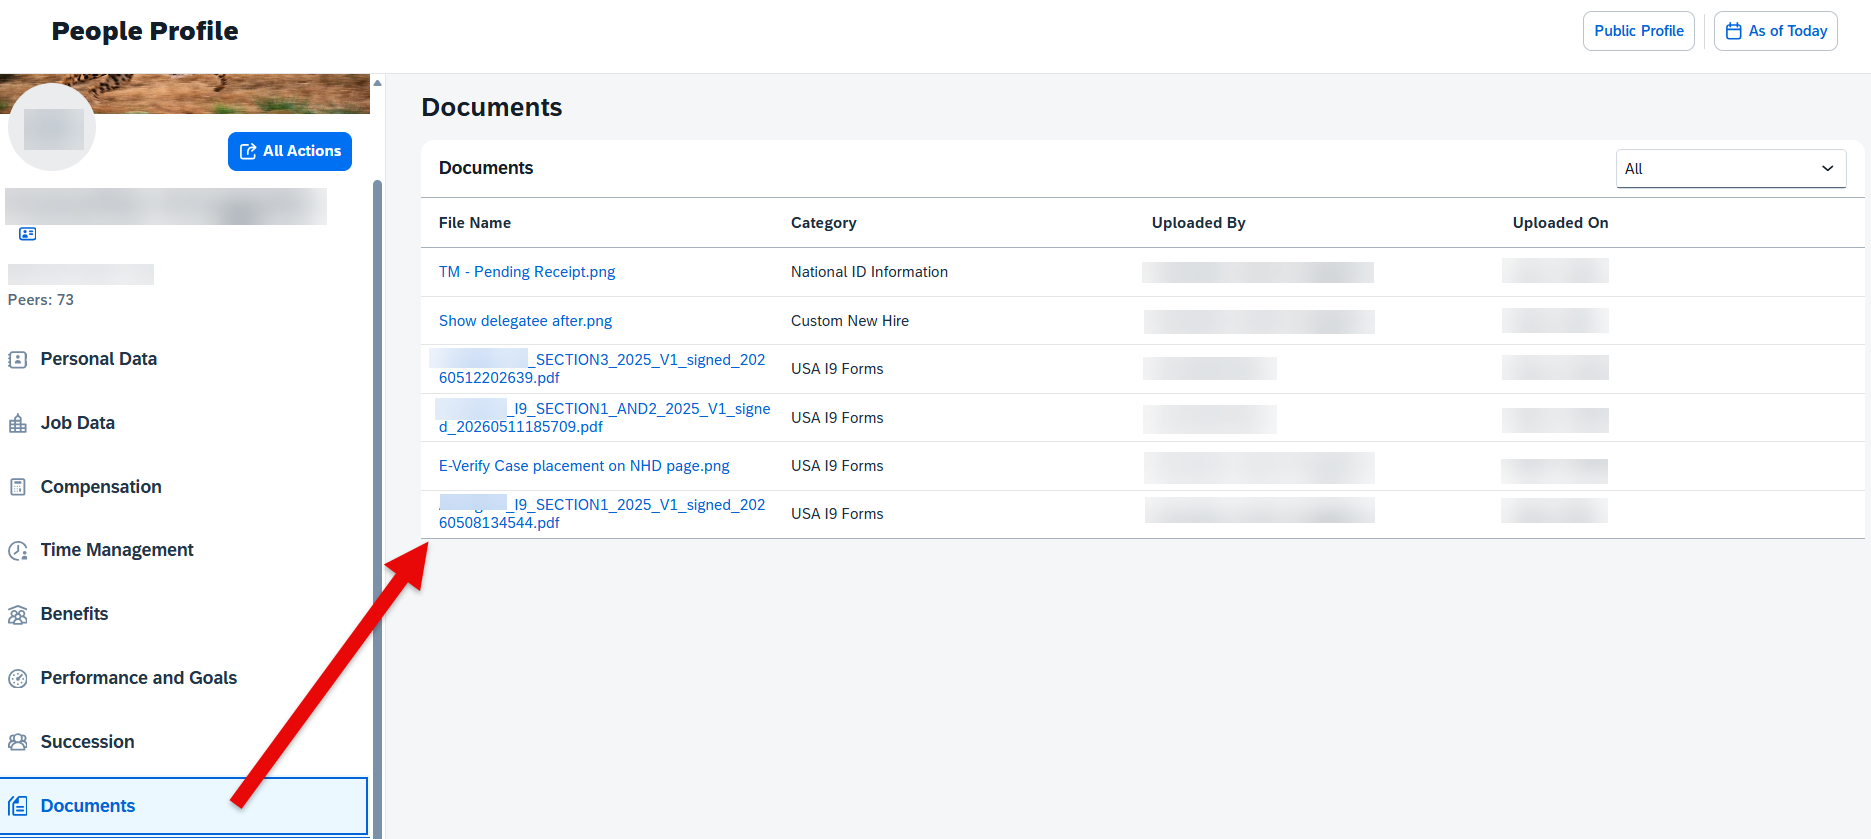
Task: Click the Uploaded On column header
Action: [x=1561, y=223]
